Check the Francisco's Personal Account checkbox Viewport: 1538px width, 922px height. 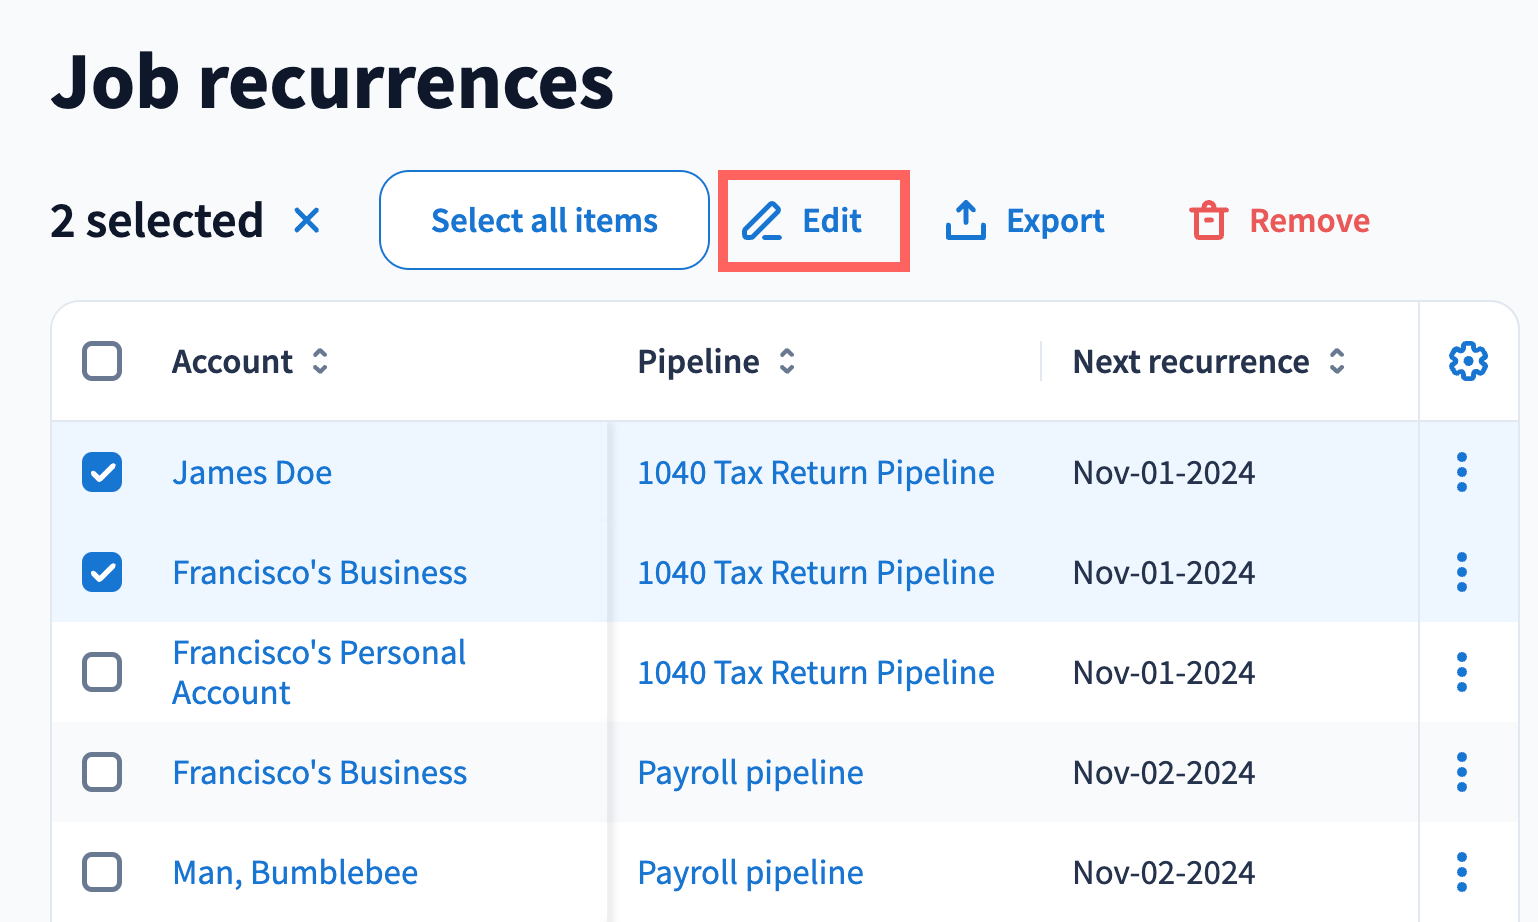click(102, 672)
